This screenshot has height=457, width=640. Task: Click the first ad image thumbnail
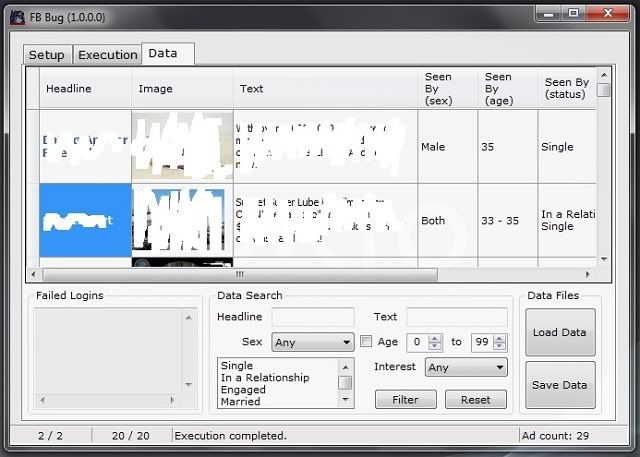tap(182, 146)
